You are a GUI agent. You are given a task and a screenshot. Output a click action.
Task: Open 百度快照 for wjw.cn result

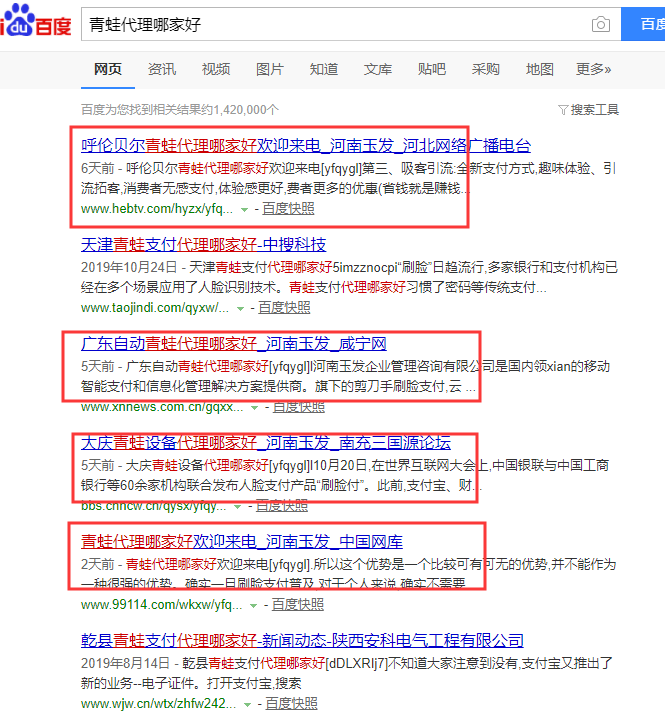pyautogui.click(x=292, y=704)
